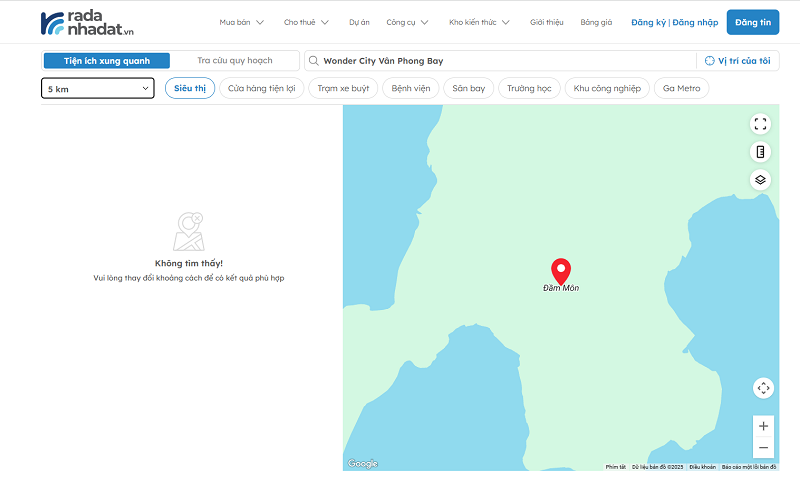
Task: Open the Điều khoản map link
Action: click(x=702, y=467)
